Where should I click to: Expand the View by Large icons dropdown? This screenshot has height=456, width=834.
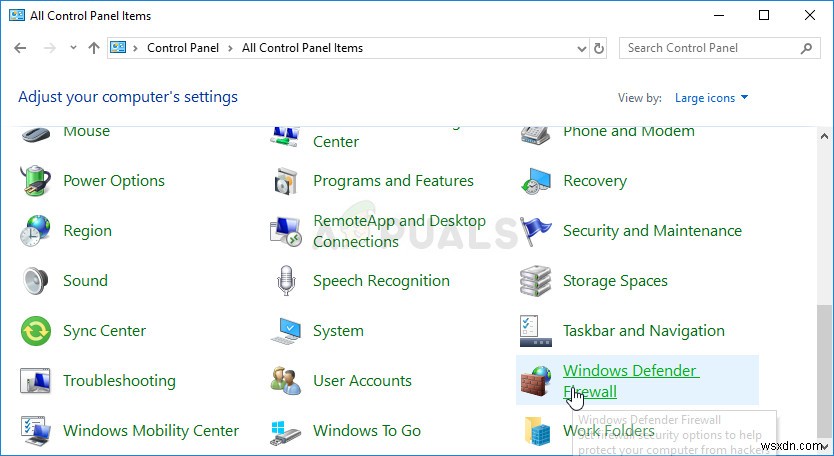coord(710,98)
